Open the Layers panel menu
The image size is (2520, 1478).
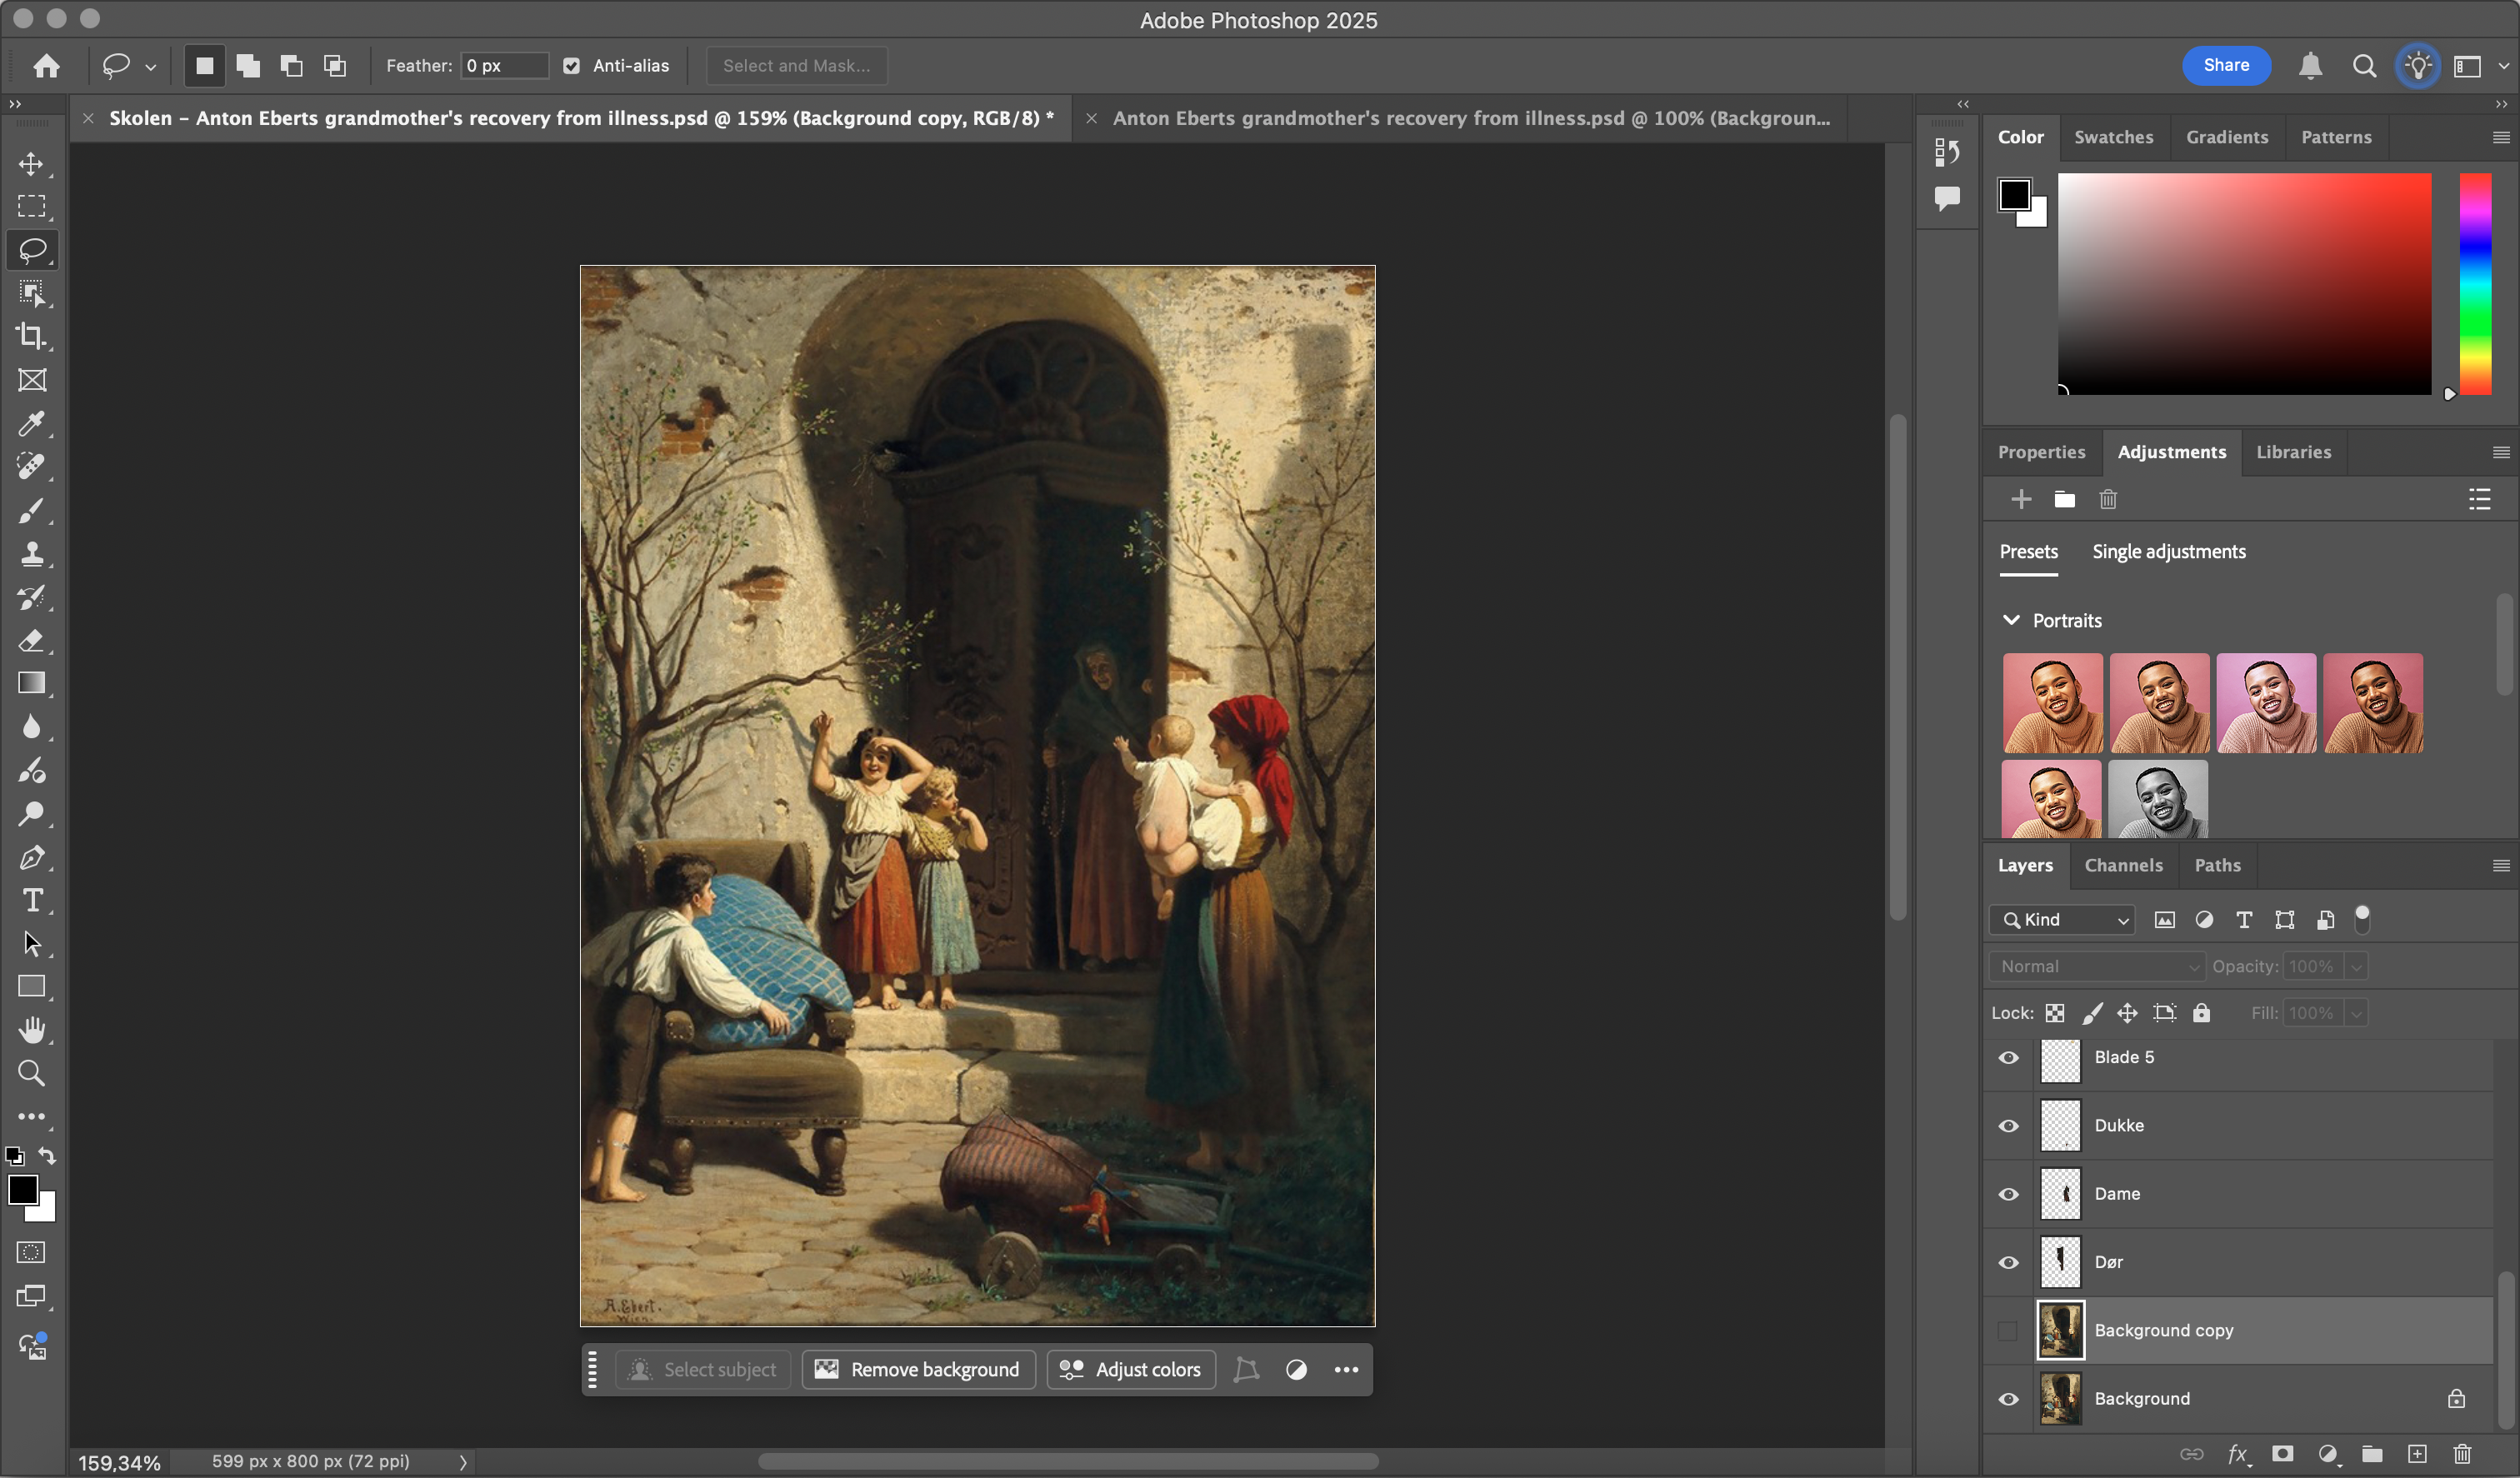click(2500, 865)
